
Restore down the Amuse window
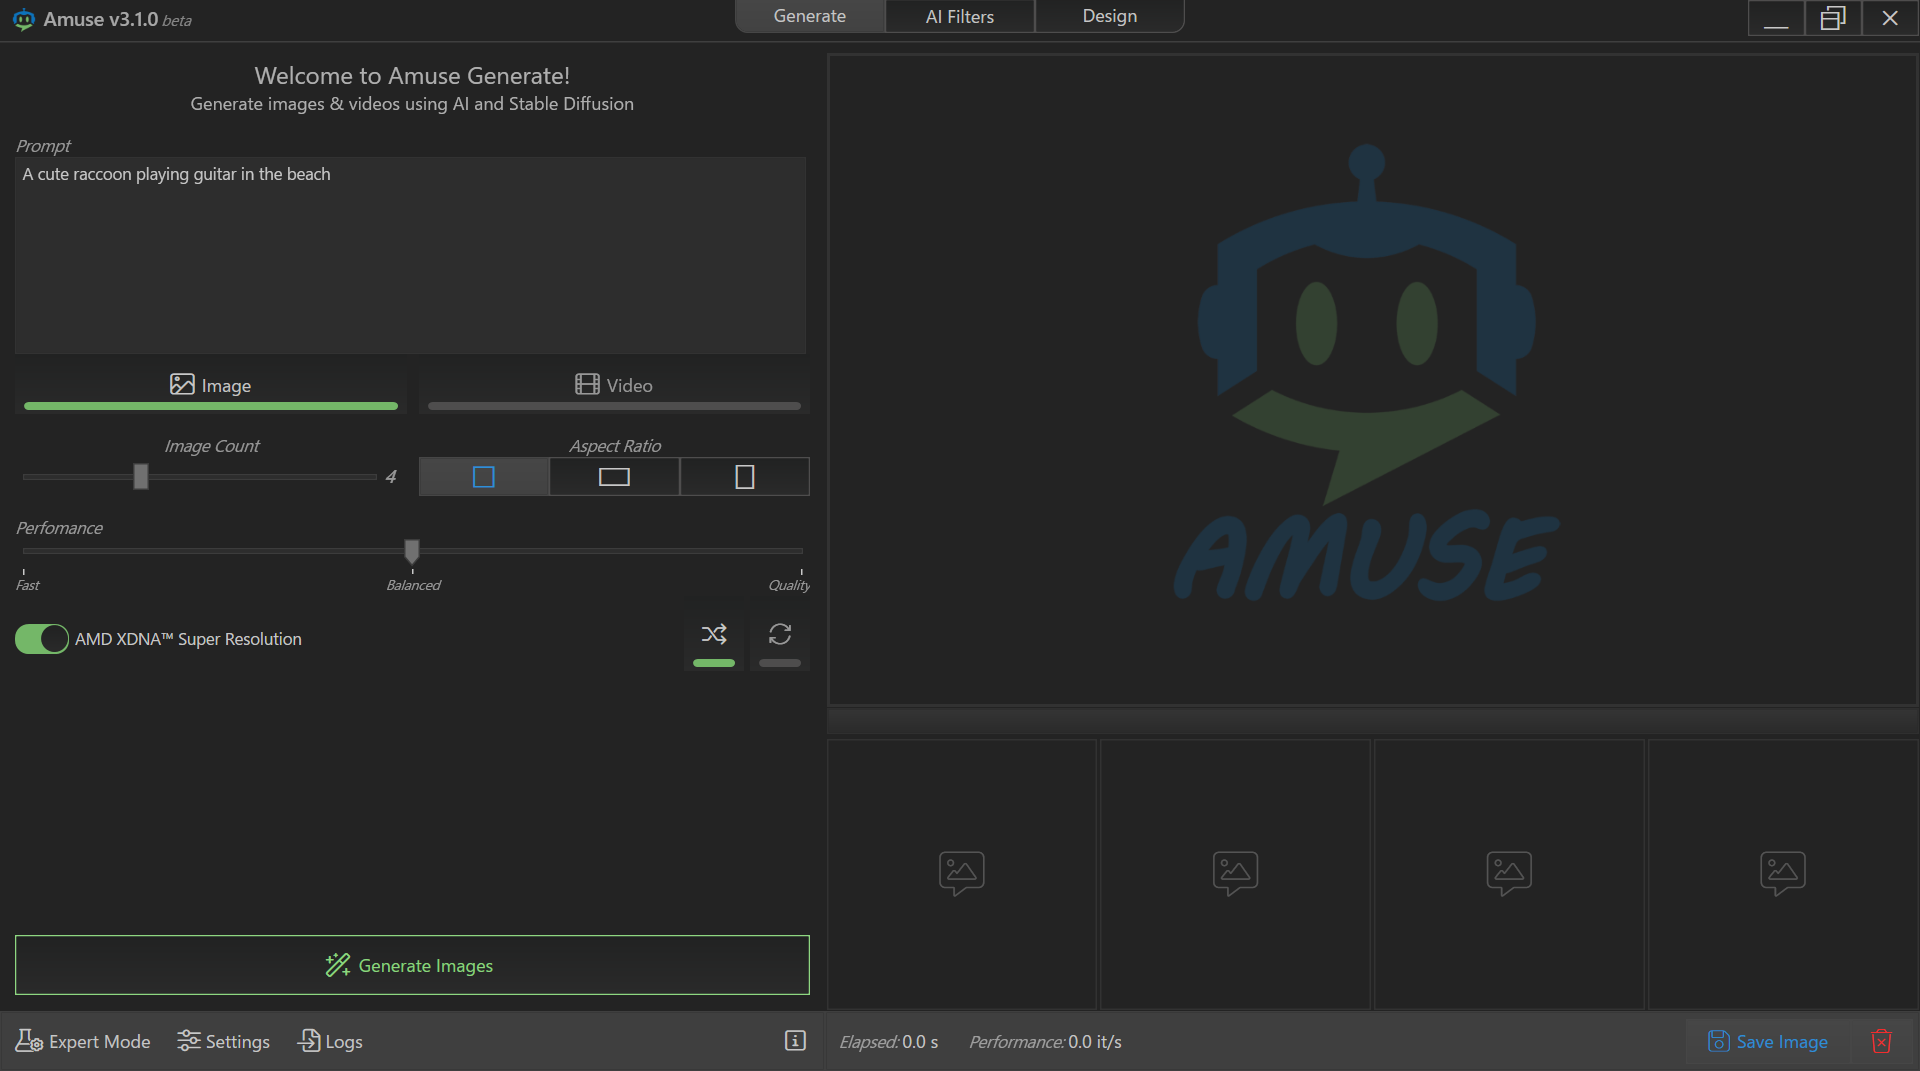pos(1833,18)
